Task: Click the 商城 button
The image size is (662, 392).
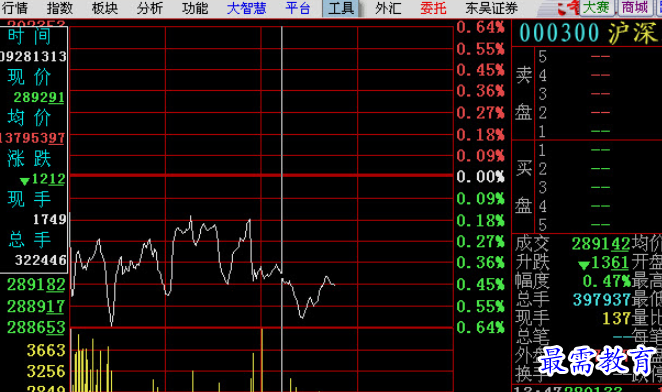Action: (x=635, y=7)
